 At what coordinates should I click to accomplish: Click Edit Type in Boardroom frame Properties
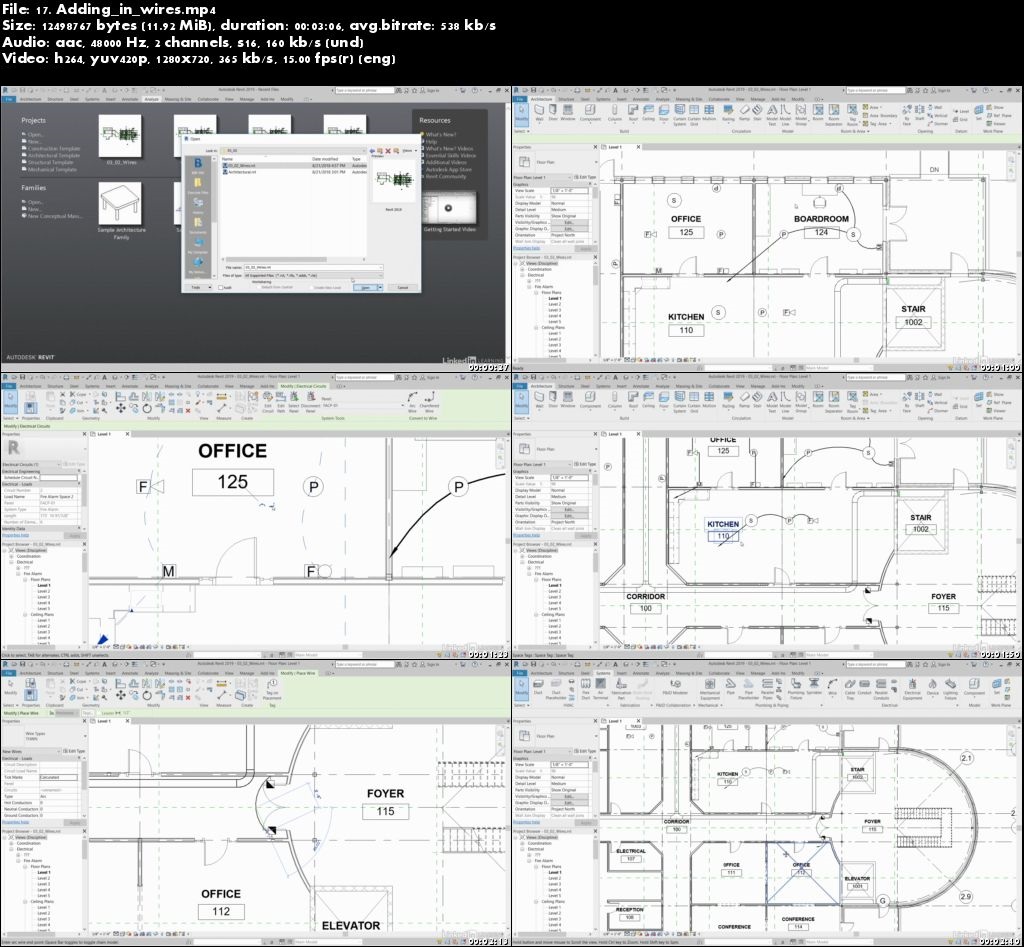585,177
